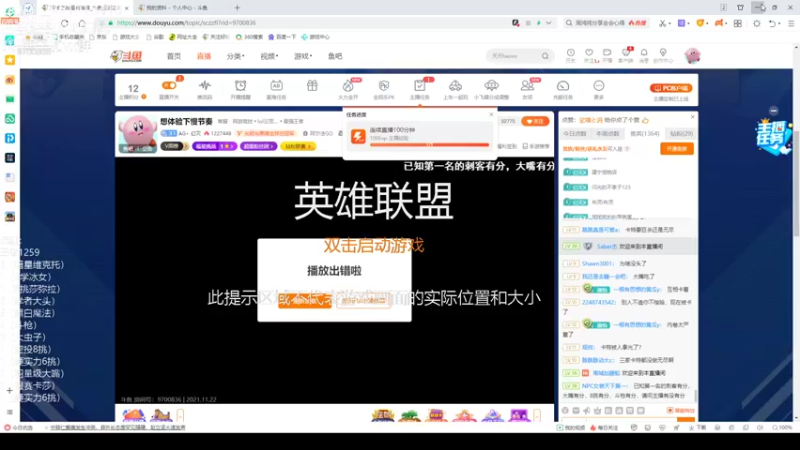Open viewing history clock icon

point(570,53)
